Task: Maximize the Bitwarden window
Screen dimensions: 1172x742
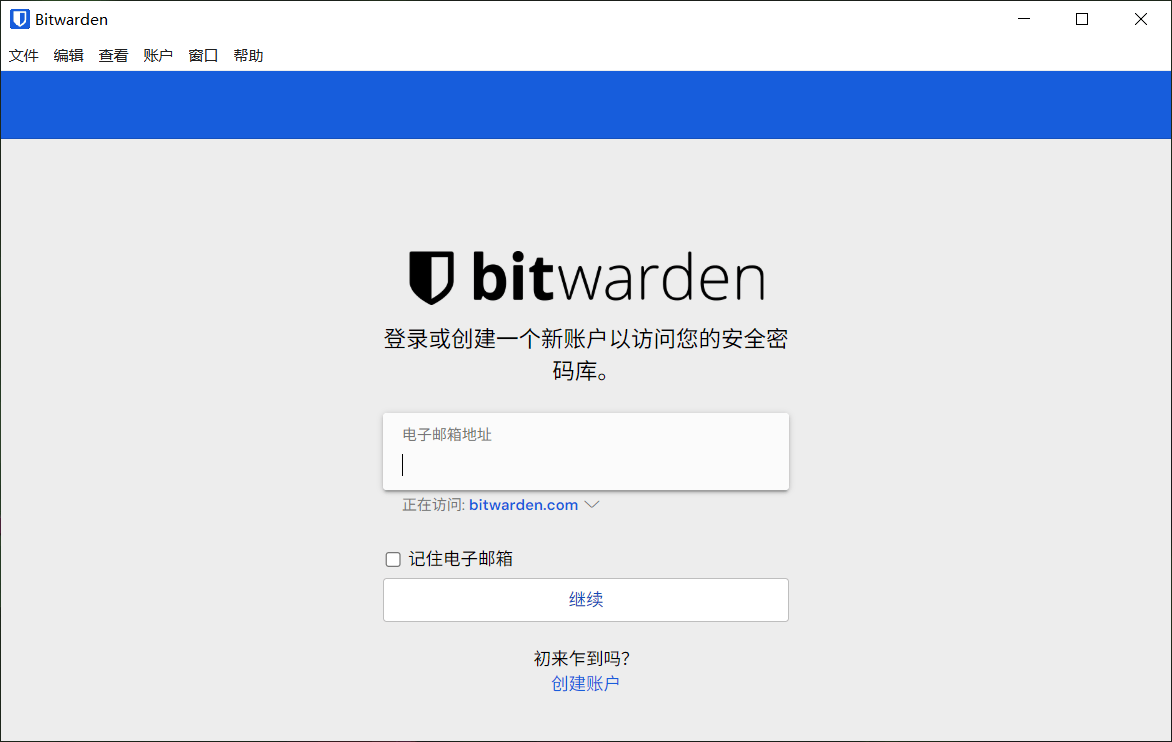Action: click(1082, 19)
